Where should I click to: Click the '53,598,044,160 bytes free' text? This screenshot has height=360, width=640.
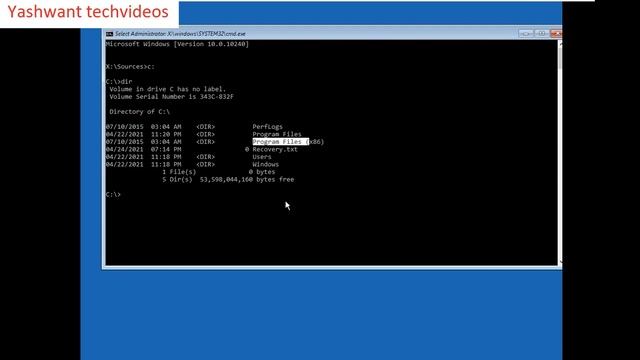pyautogui.click(x=247, y=180)
